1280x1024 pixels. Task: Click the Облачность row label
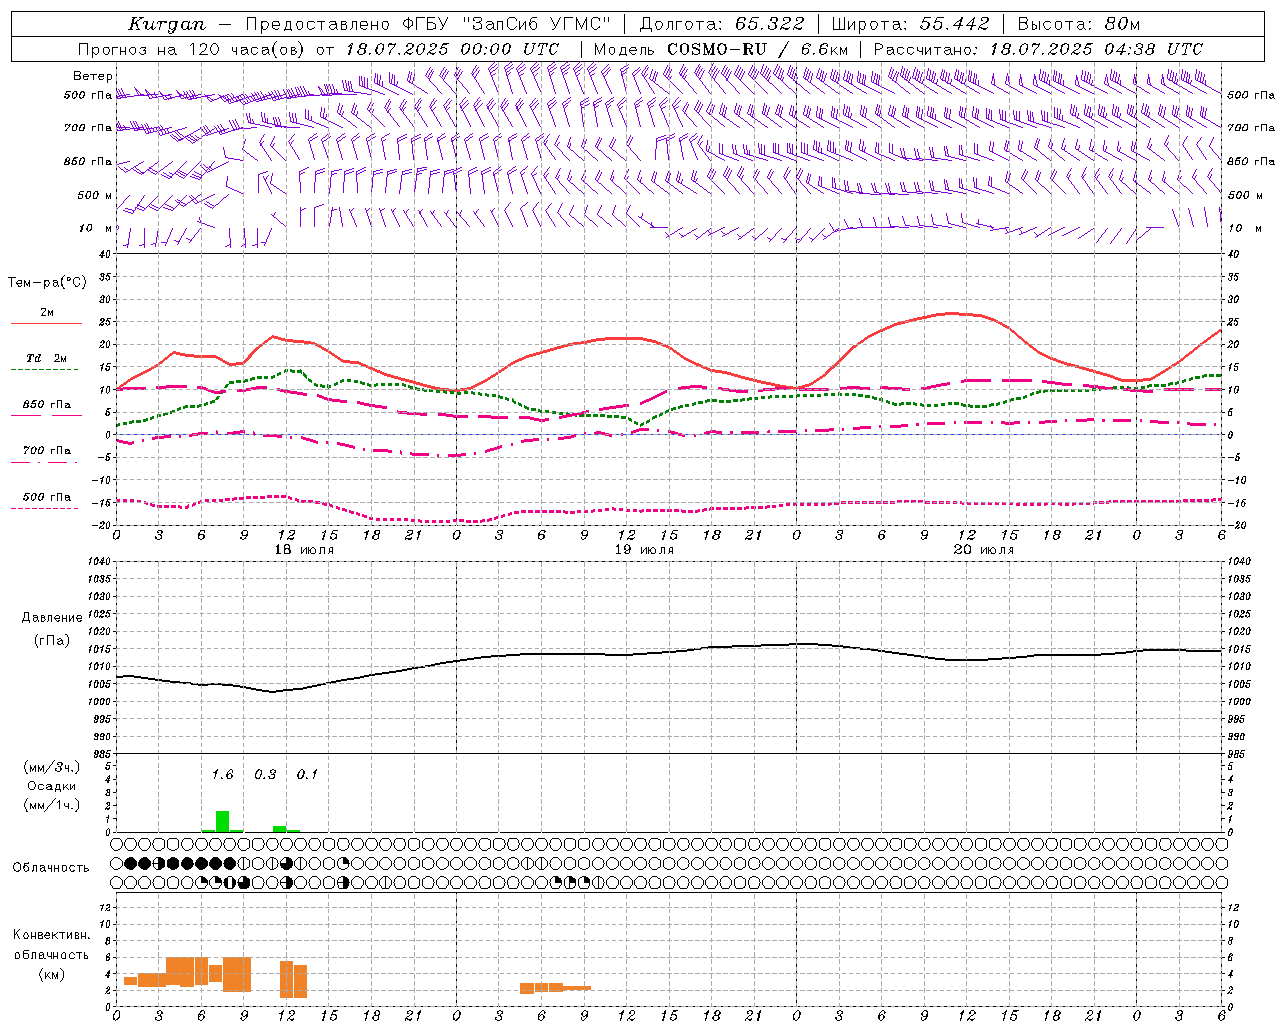coord(51,868)
